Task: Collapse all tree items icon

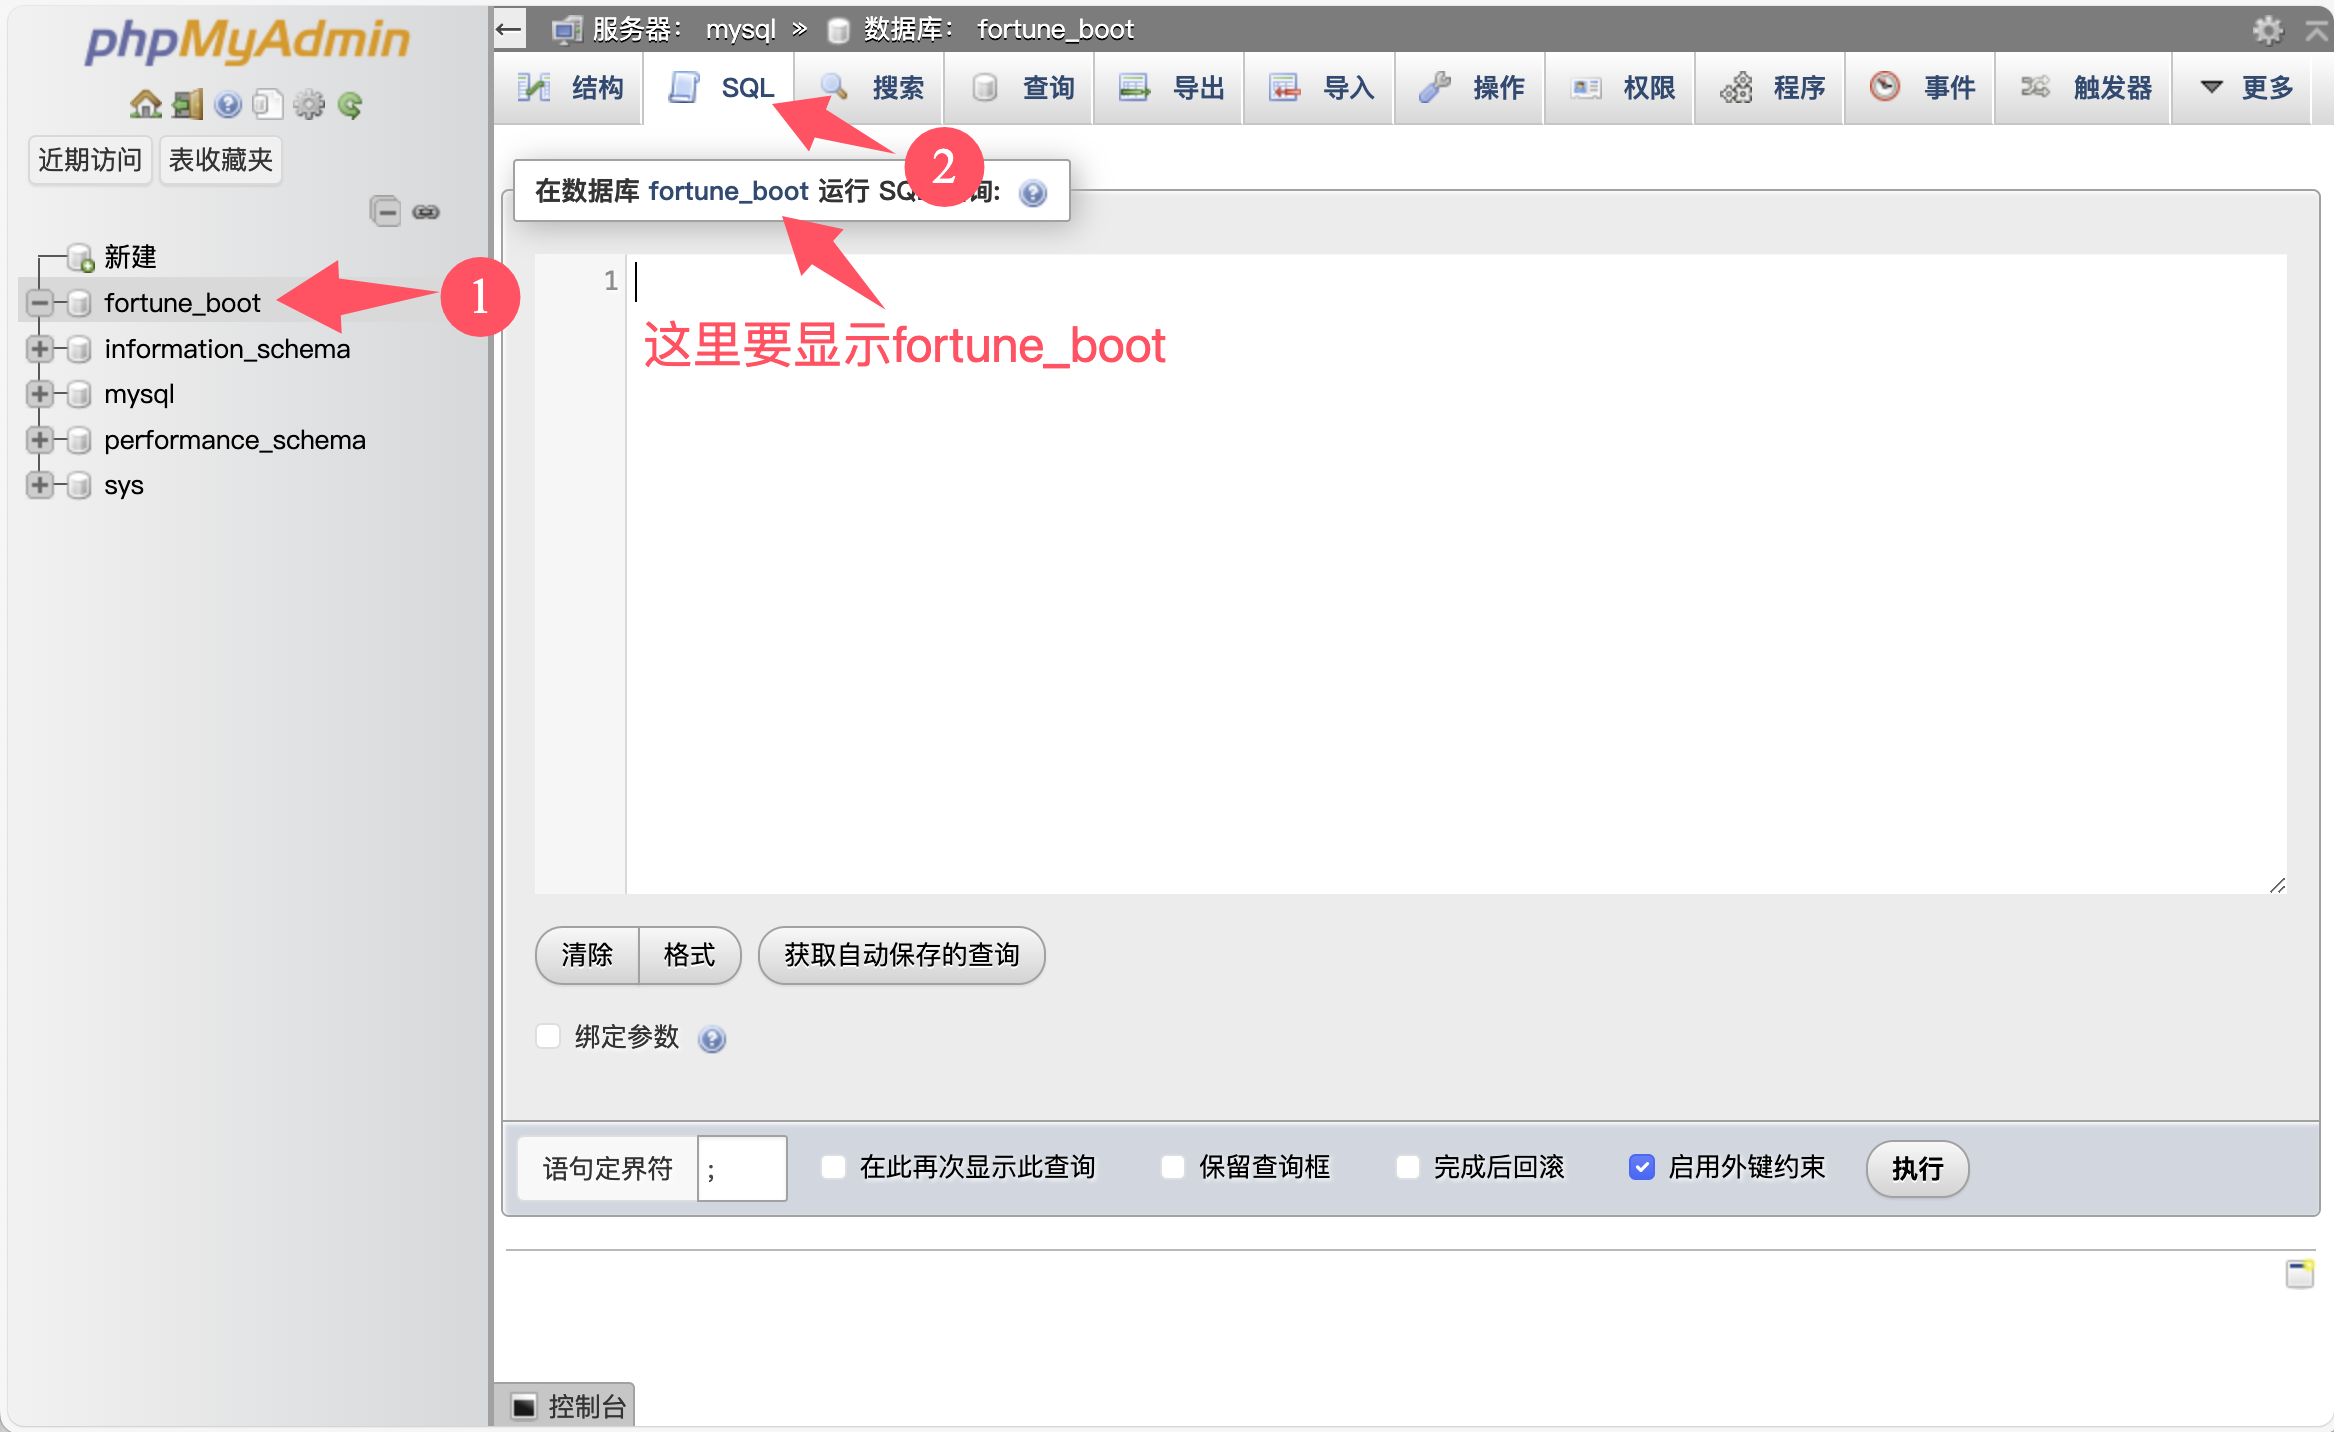Action: click(x=385, y=211)
